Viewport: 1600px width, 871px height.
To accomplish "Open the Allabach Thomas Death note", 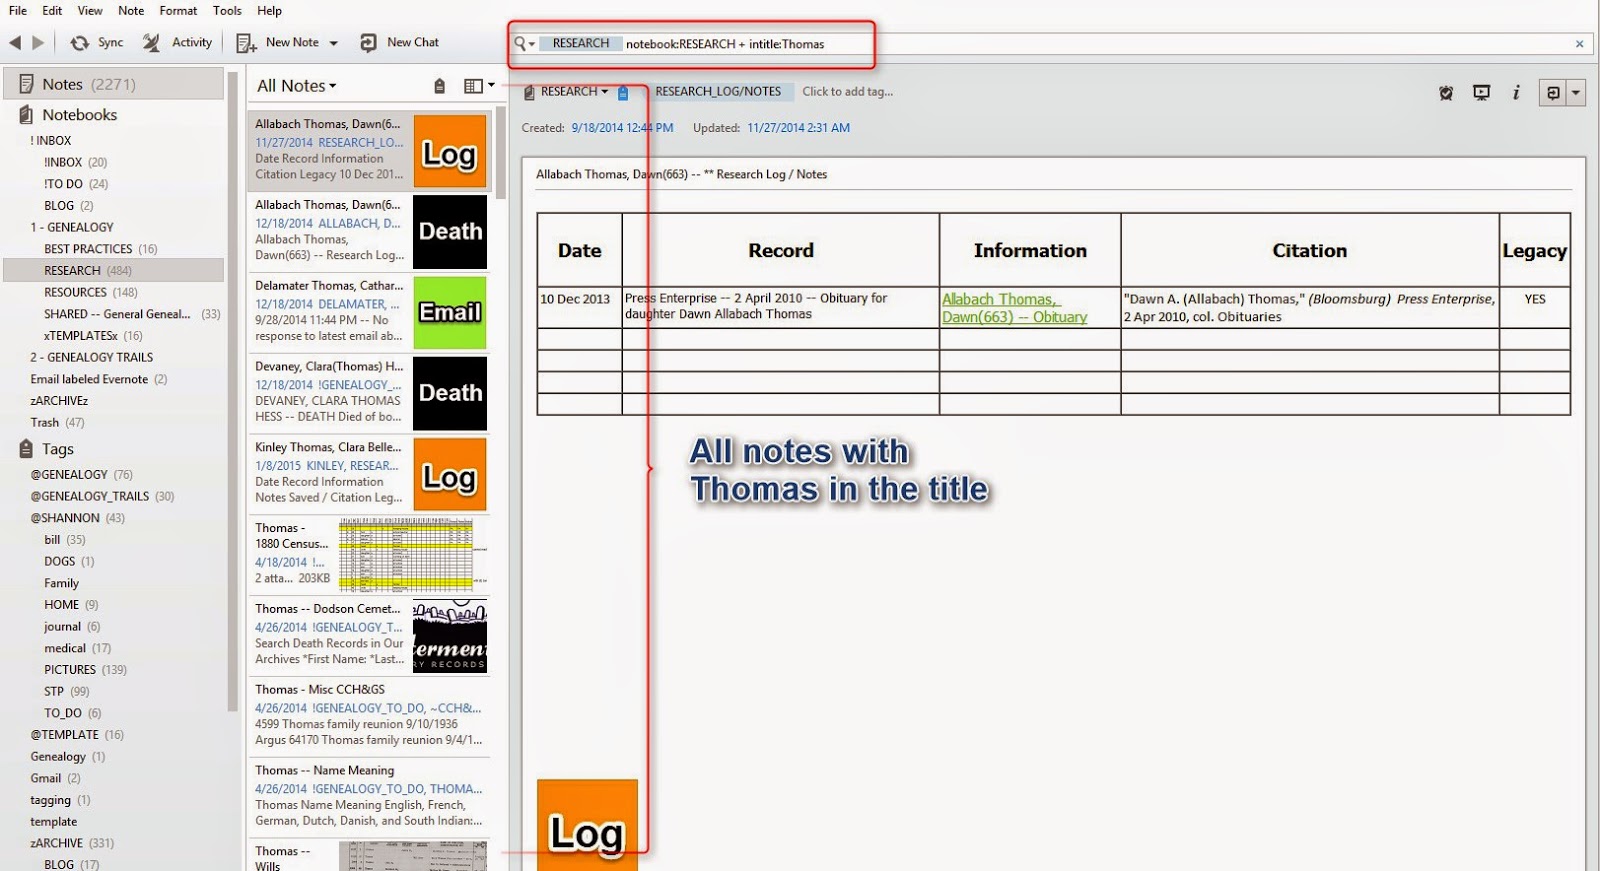I will (369, 231).
